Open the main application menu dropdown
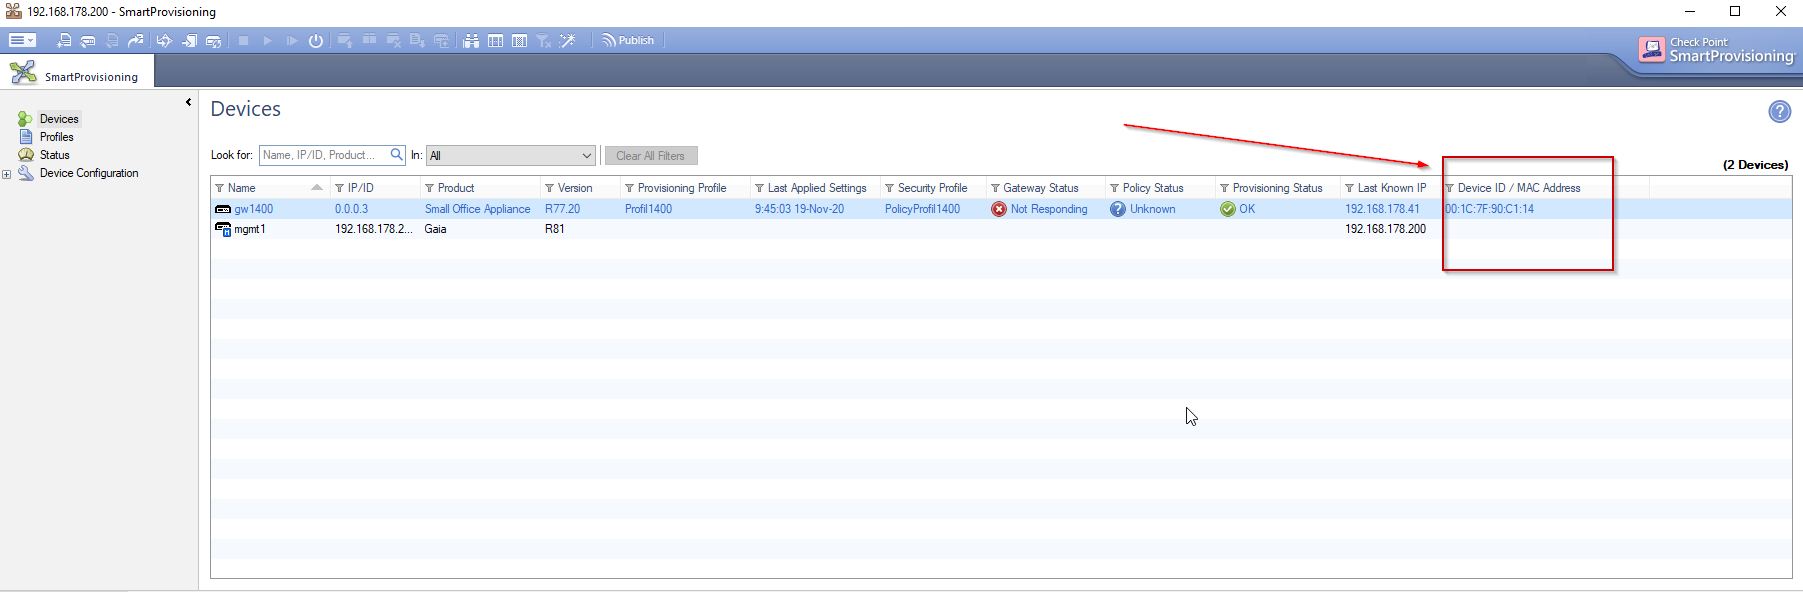The height and width of the screenshot is (592, 1803). pyautogui.click(x=22, y=41)
